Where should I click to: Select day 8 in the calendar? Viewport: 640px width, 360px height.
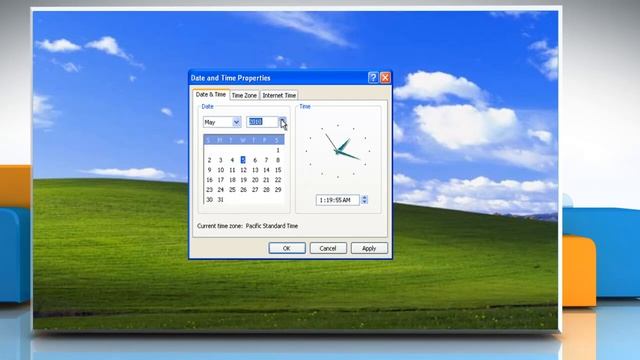tap(278, 160)
